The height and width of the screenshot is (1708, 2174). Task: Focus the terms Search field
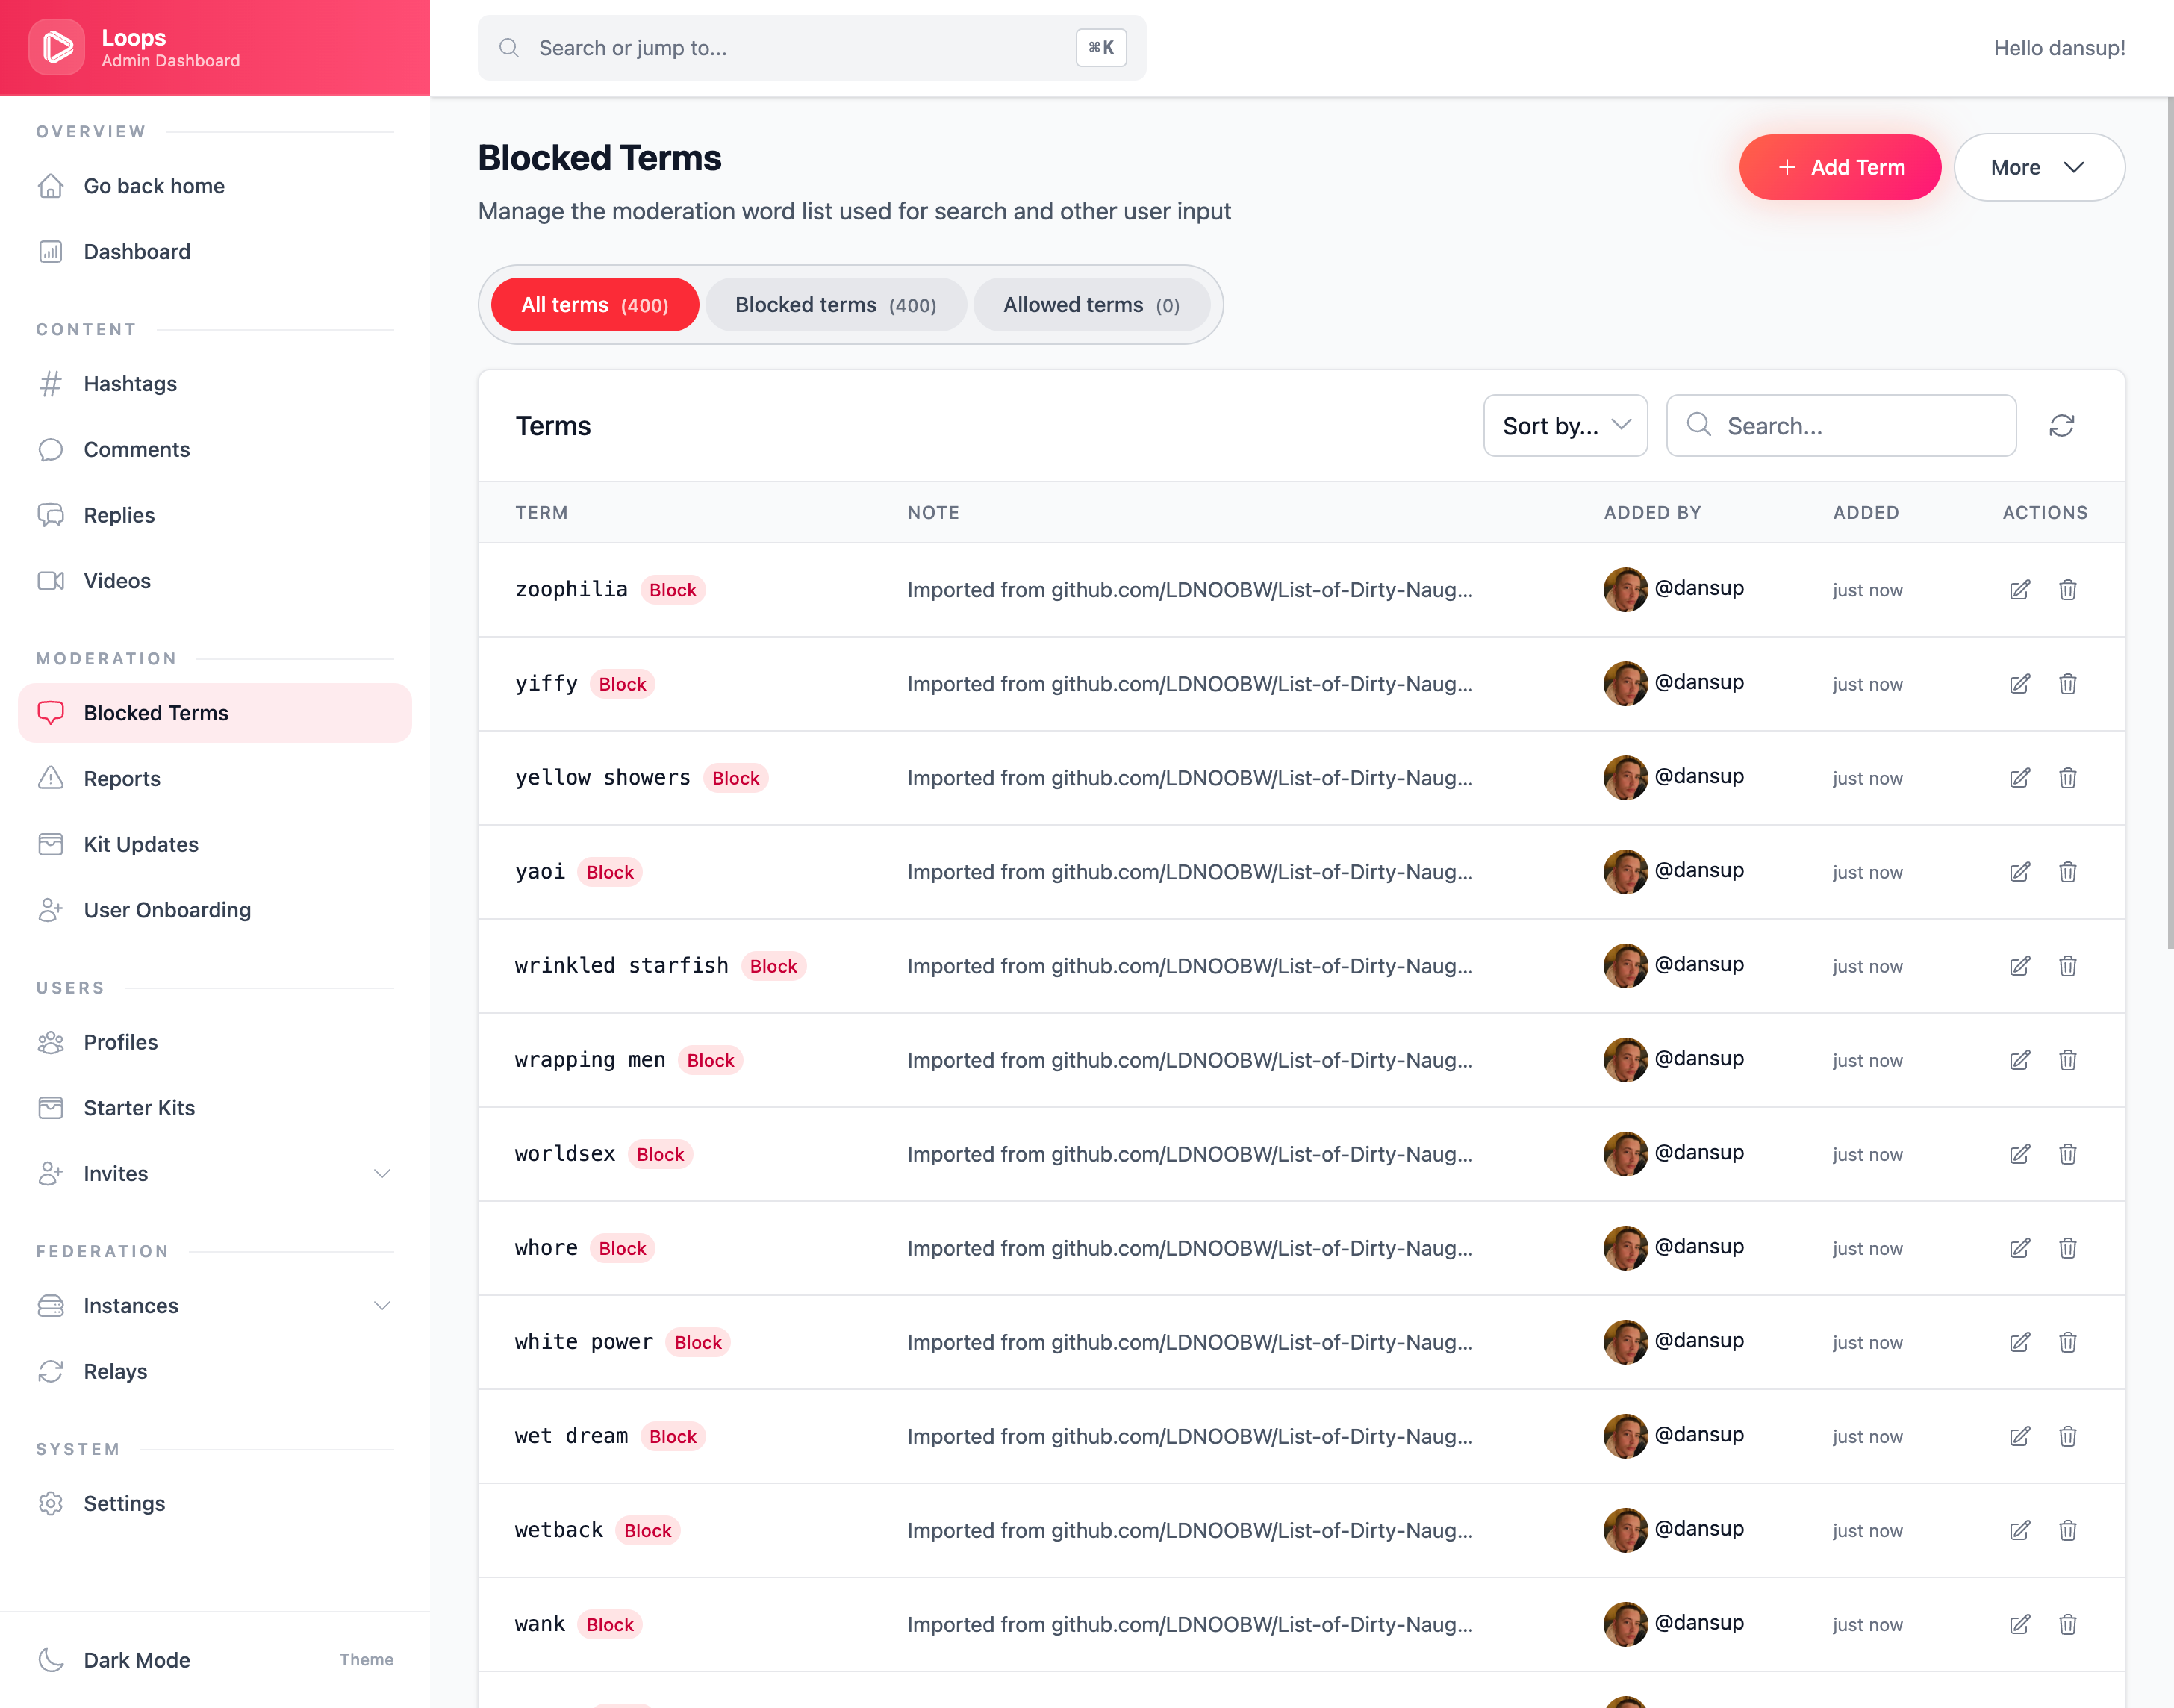[1841, 426]
